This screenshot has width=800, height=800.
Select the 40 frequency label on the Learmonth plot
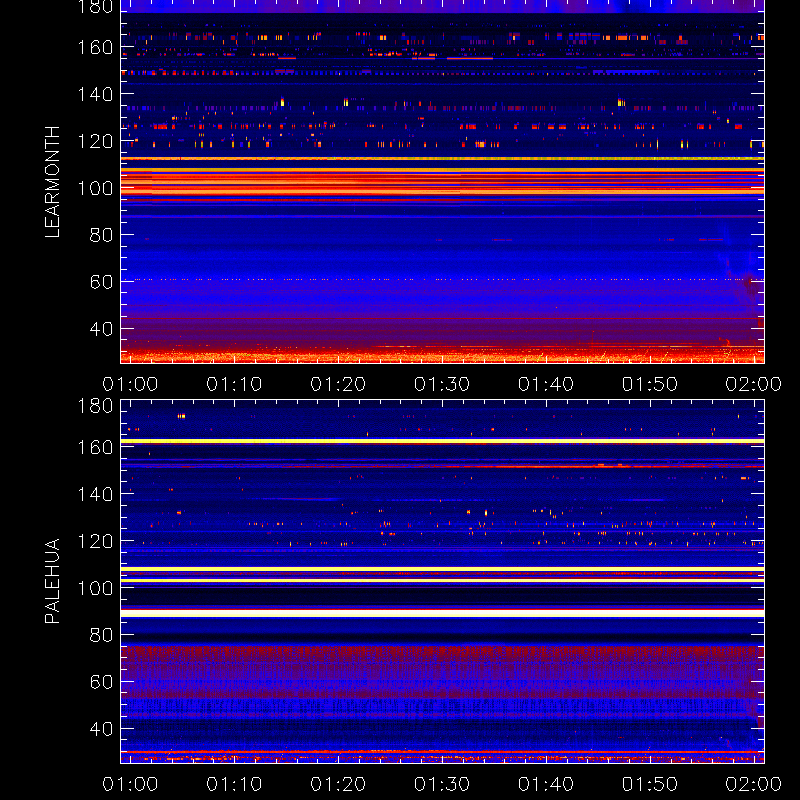point(101,329)
